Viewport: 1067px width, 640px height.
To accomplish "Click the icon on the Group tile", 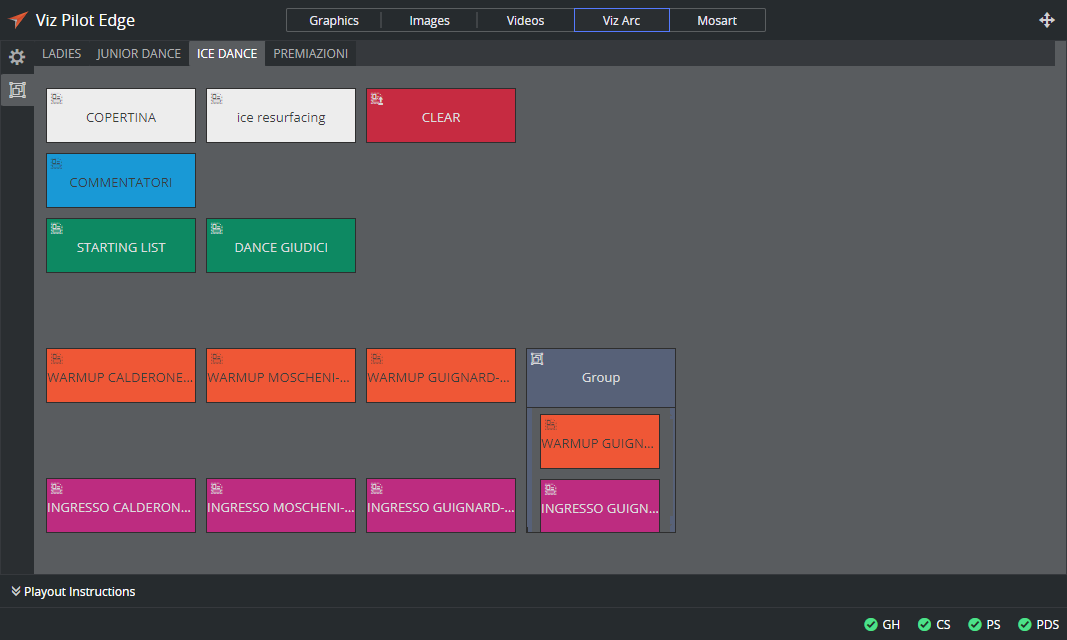I will 537,359.
